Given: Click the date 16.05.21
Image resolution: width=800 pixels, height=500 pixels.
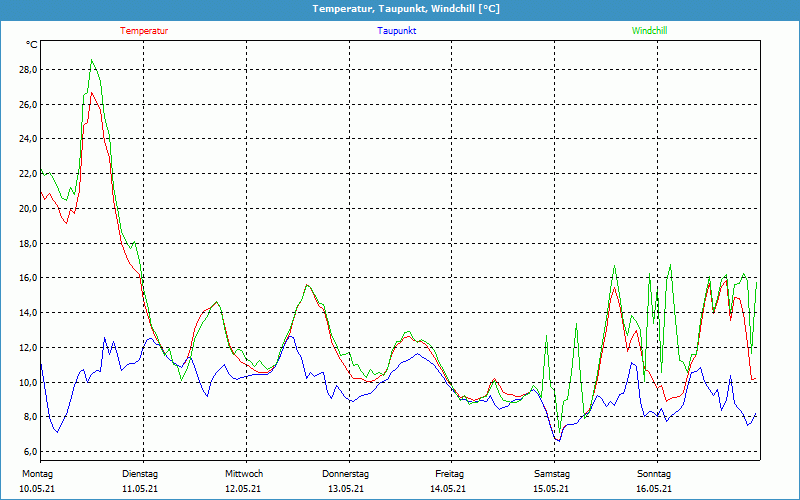Looking at the screenshot, I should (654, 489).
